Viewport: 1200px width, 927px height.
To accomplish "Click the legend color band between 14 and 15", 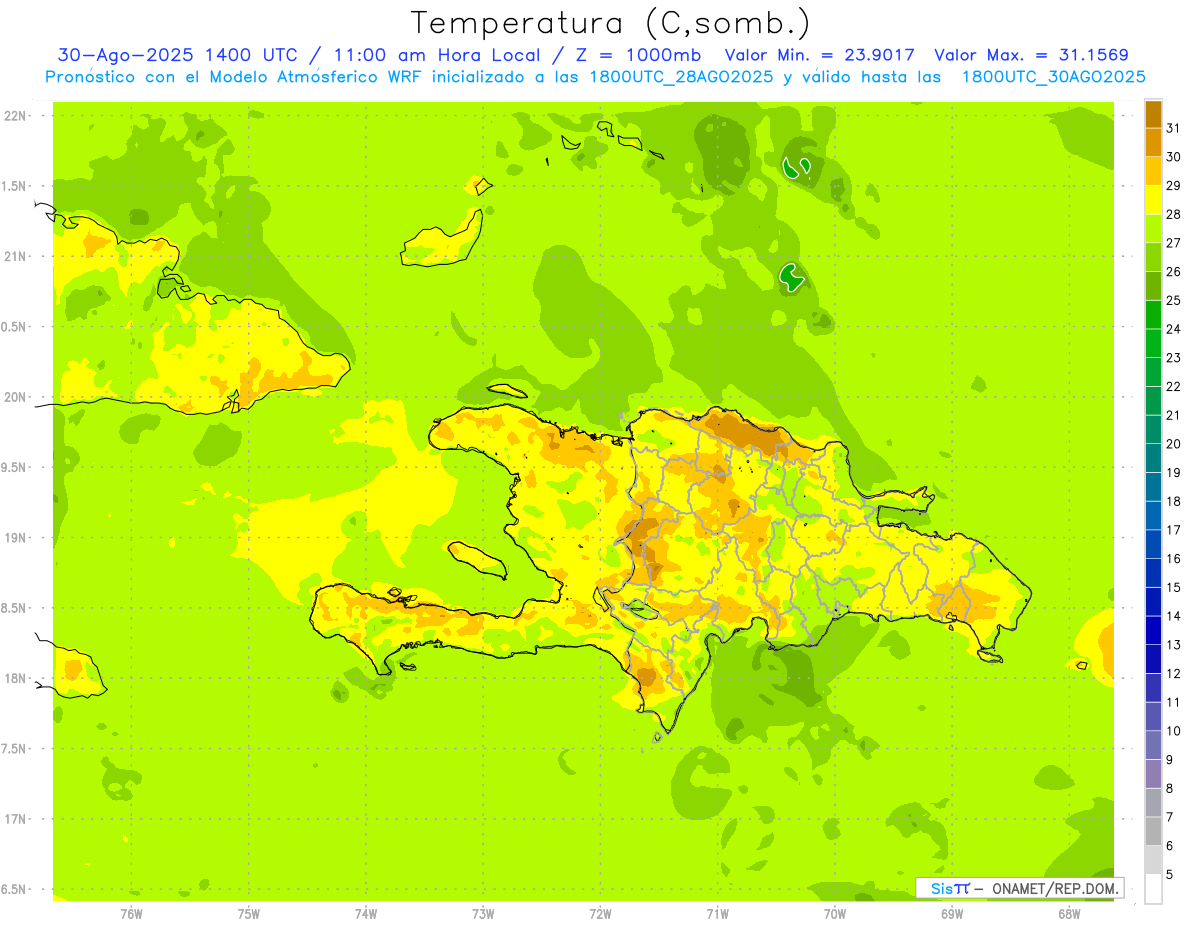I will pos(1153,602).
